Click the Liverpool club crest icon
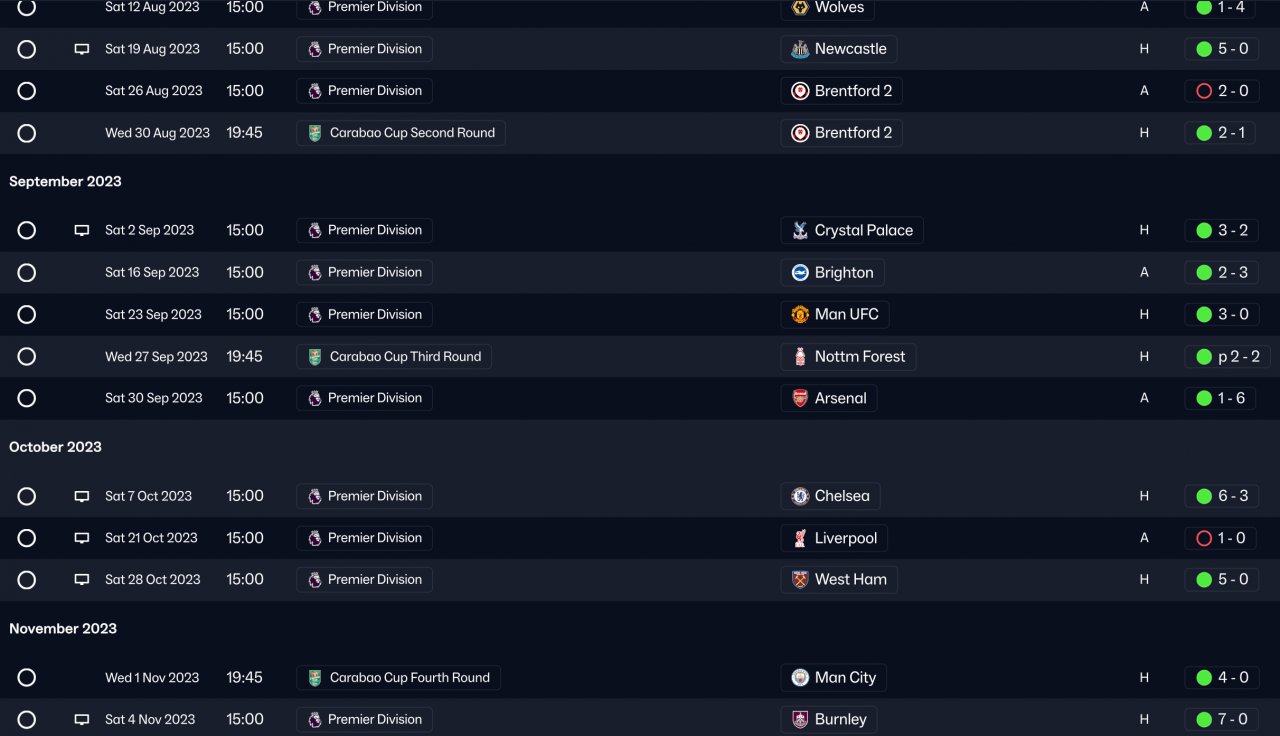 click(800, 538)
